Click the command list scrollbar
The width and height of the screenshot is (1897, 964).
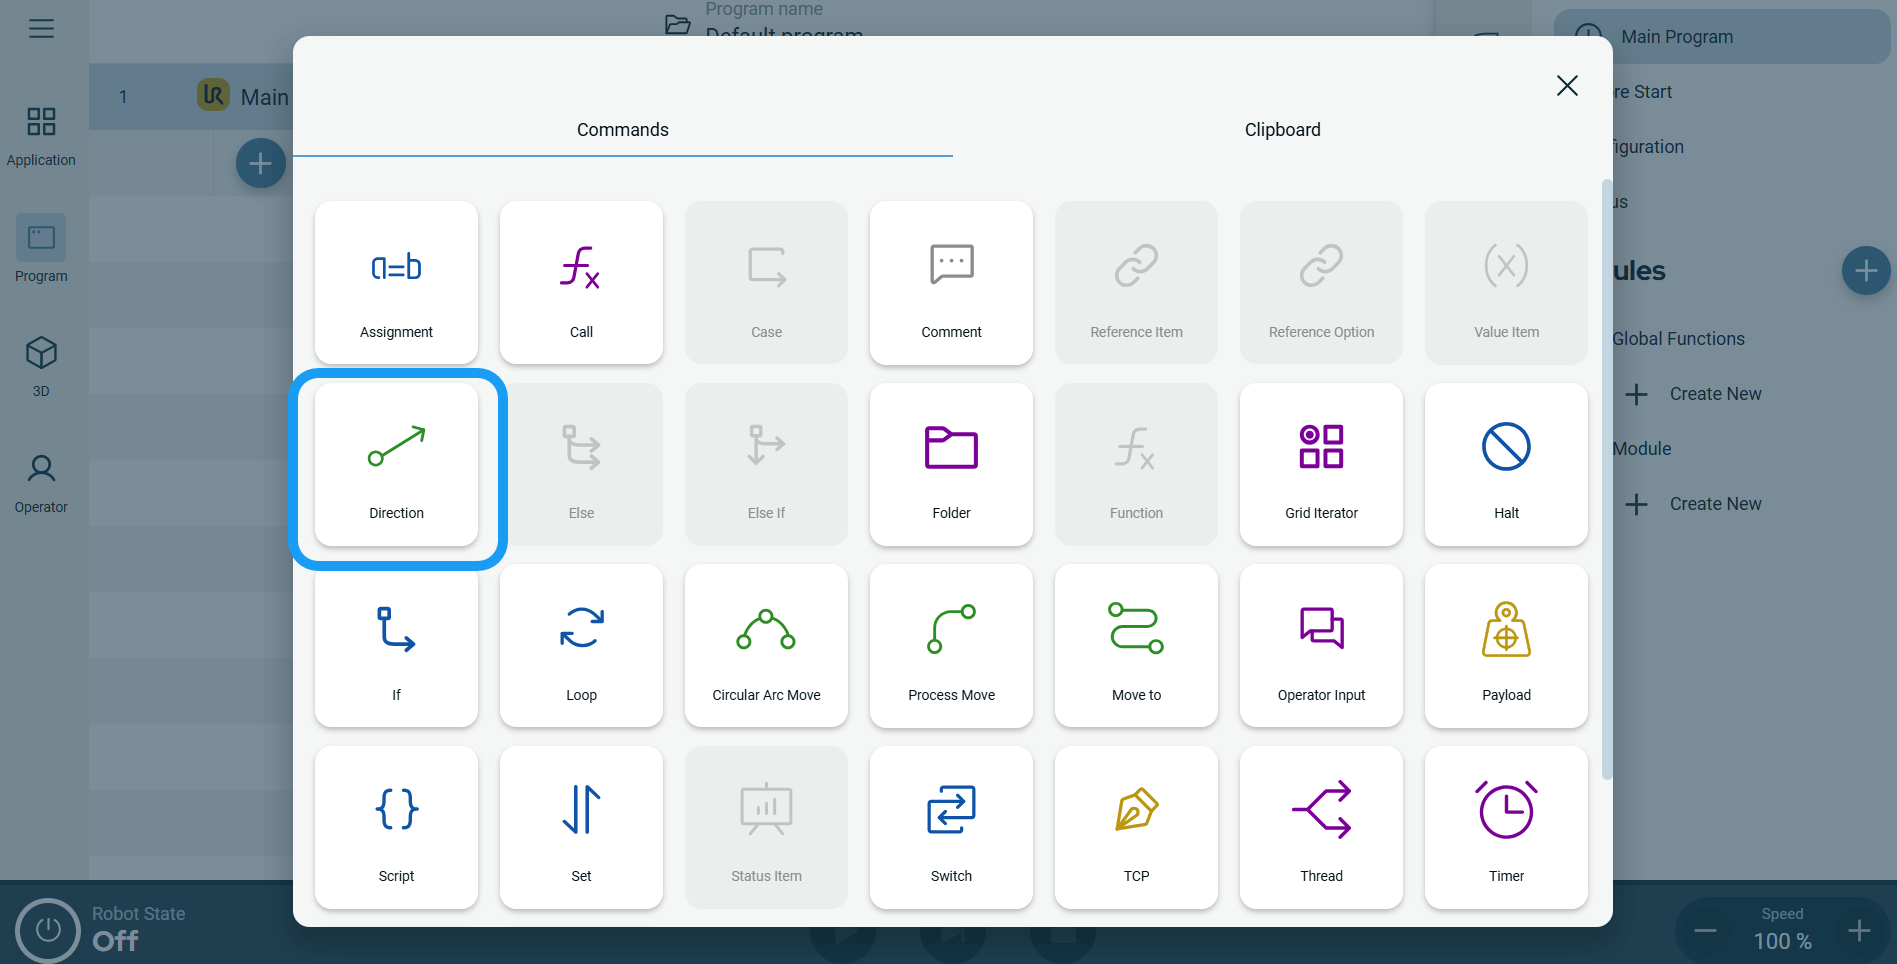pos(1606,480)
